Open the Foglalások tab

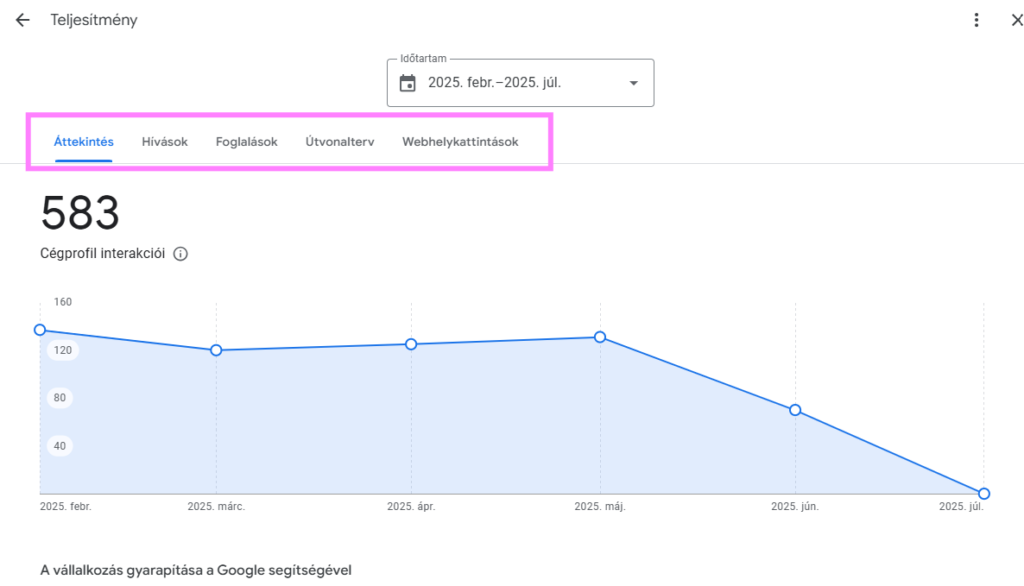coord(246,142)
